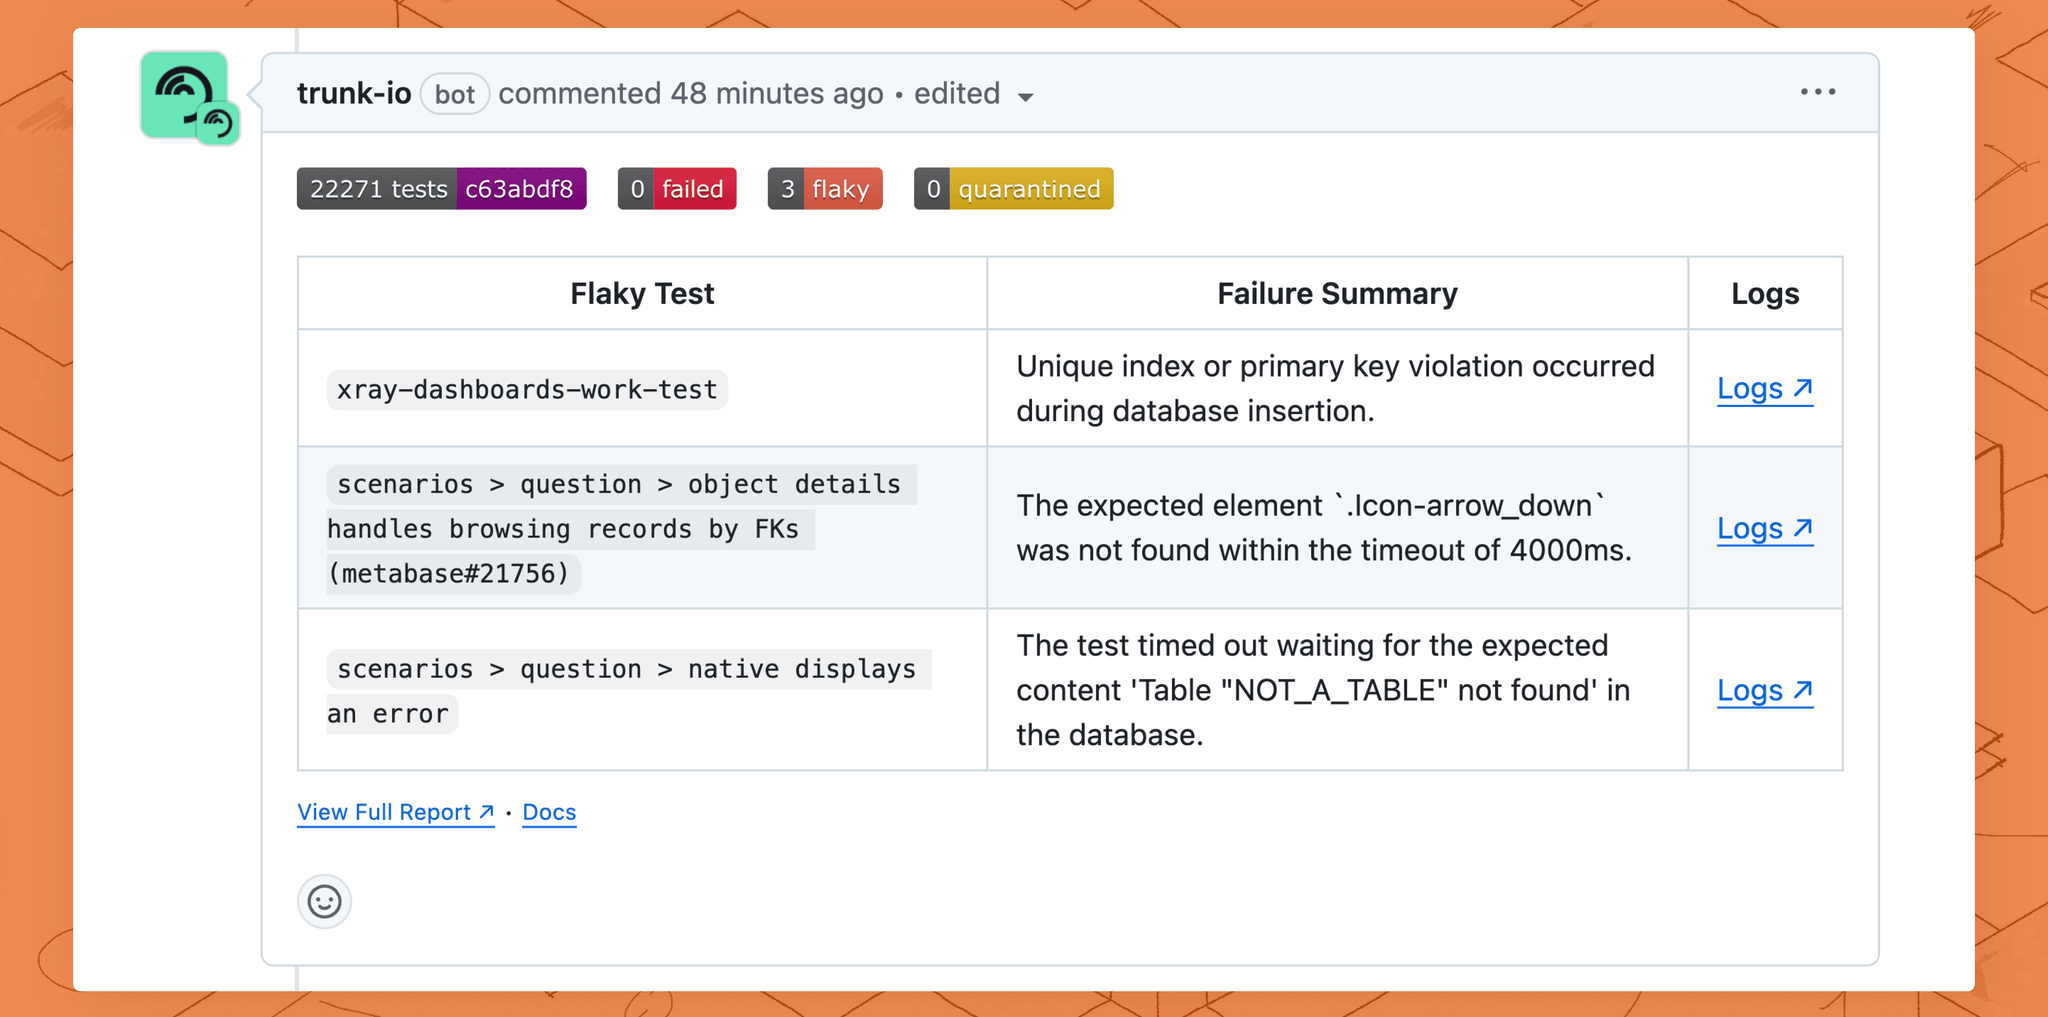The width and height of the screenshot is (2048, 1017).
Task: Open the comment options via the three-dot control
Action: 1817,92
